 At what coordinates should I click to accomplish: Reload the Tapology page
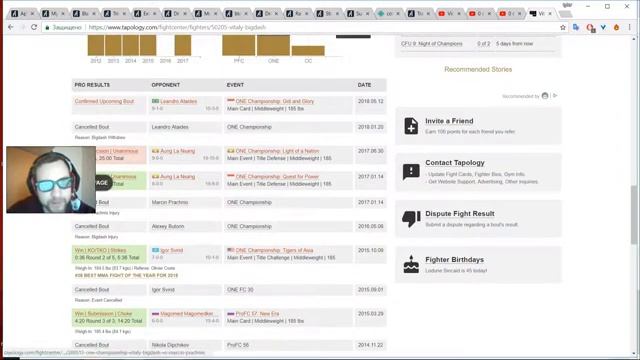[x=34, y=27]
